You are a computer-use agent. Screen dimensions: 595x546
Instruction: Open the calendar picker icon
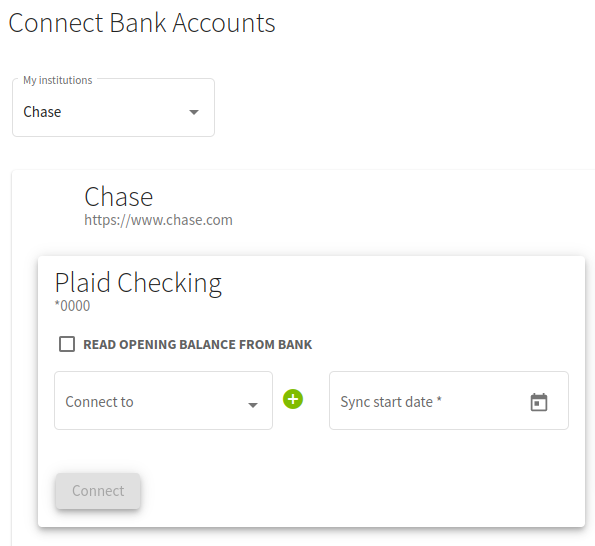(x=538, y=402)
